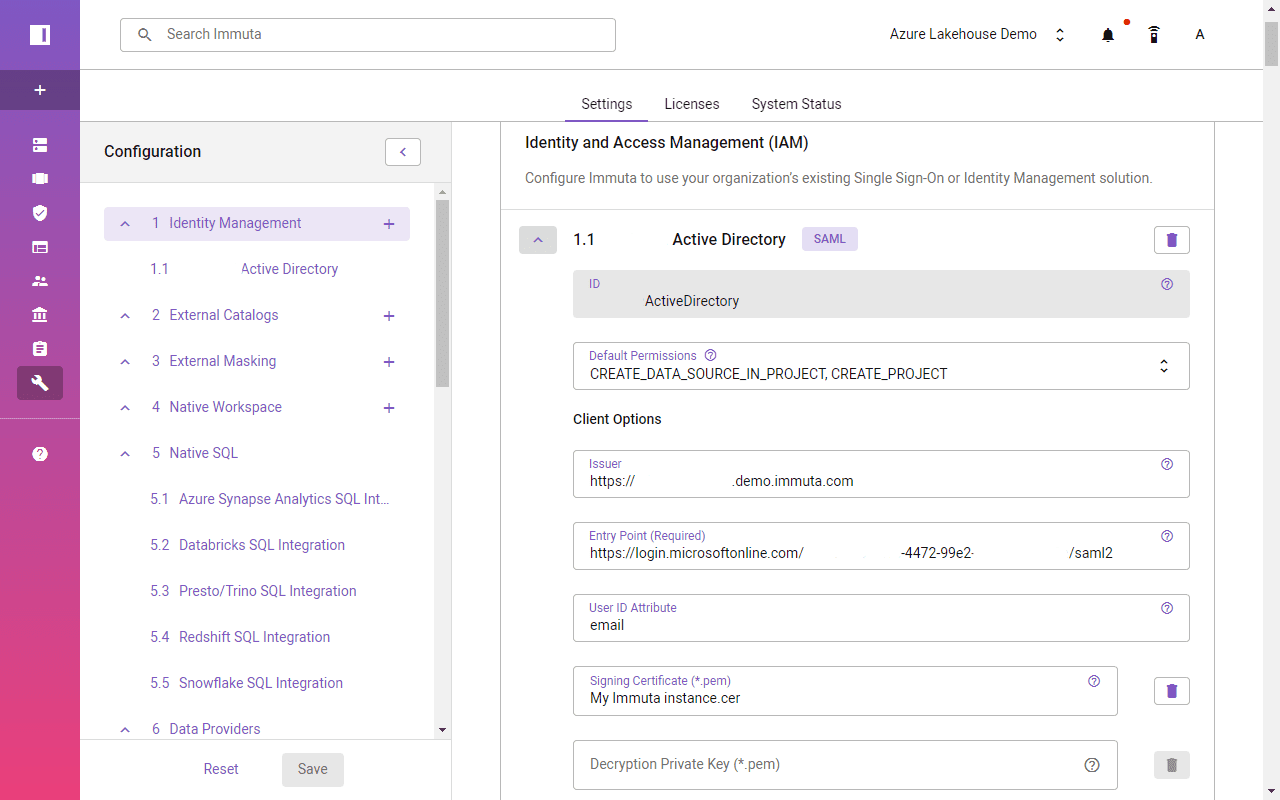1280x800 pixels.
Task: Click the Reset button
Action: (221, 769)
